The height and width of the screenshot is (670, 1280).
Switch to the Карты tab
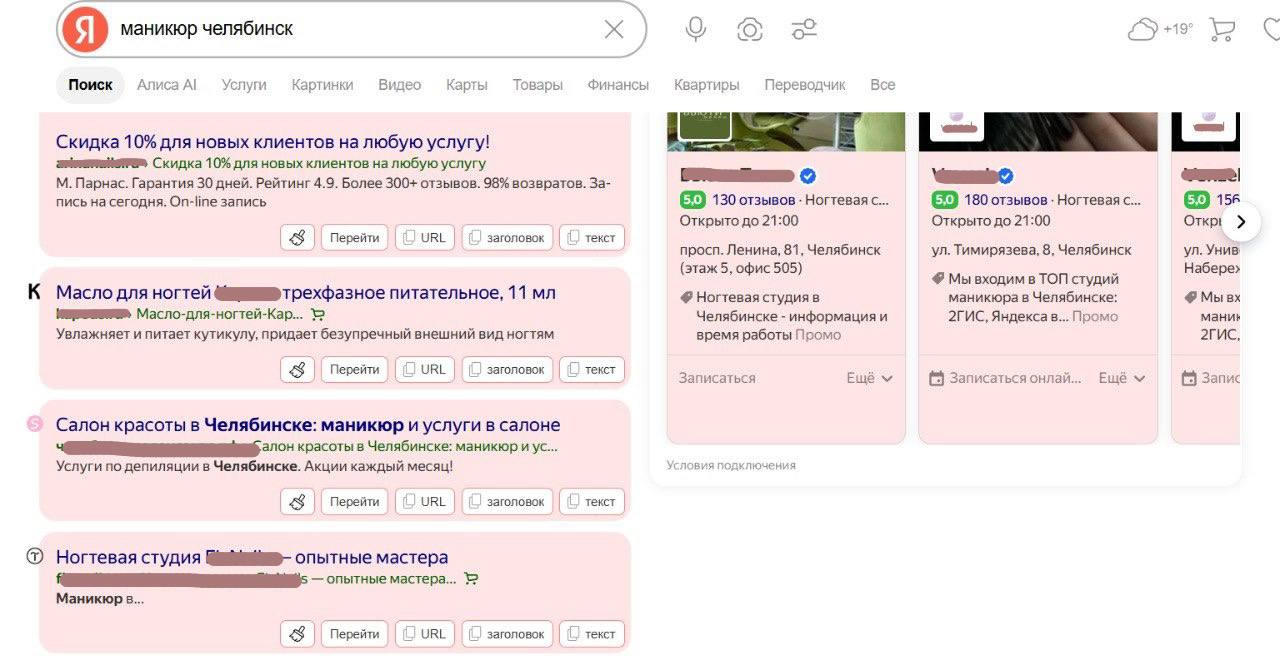pos(467,85)
